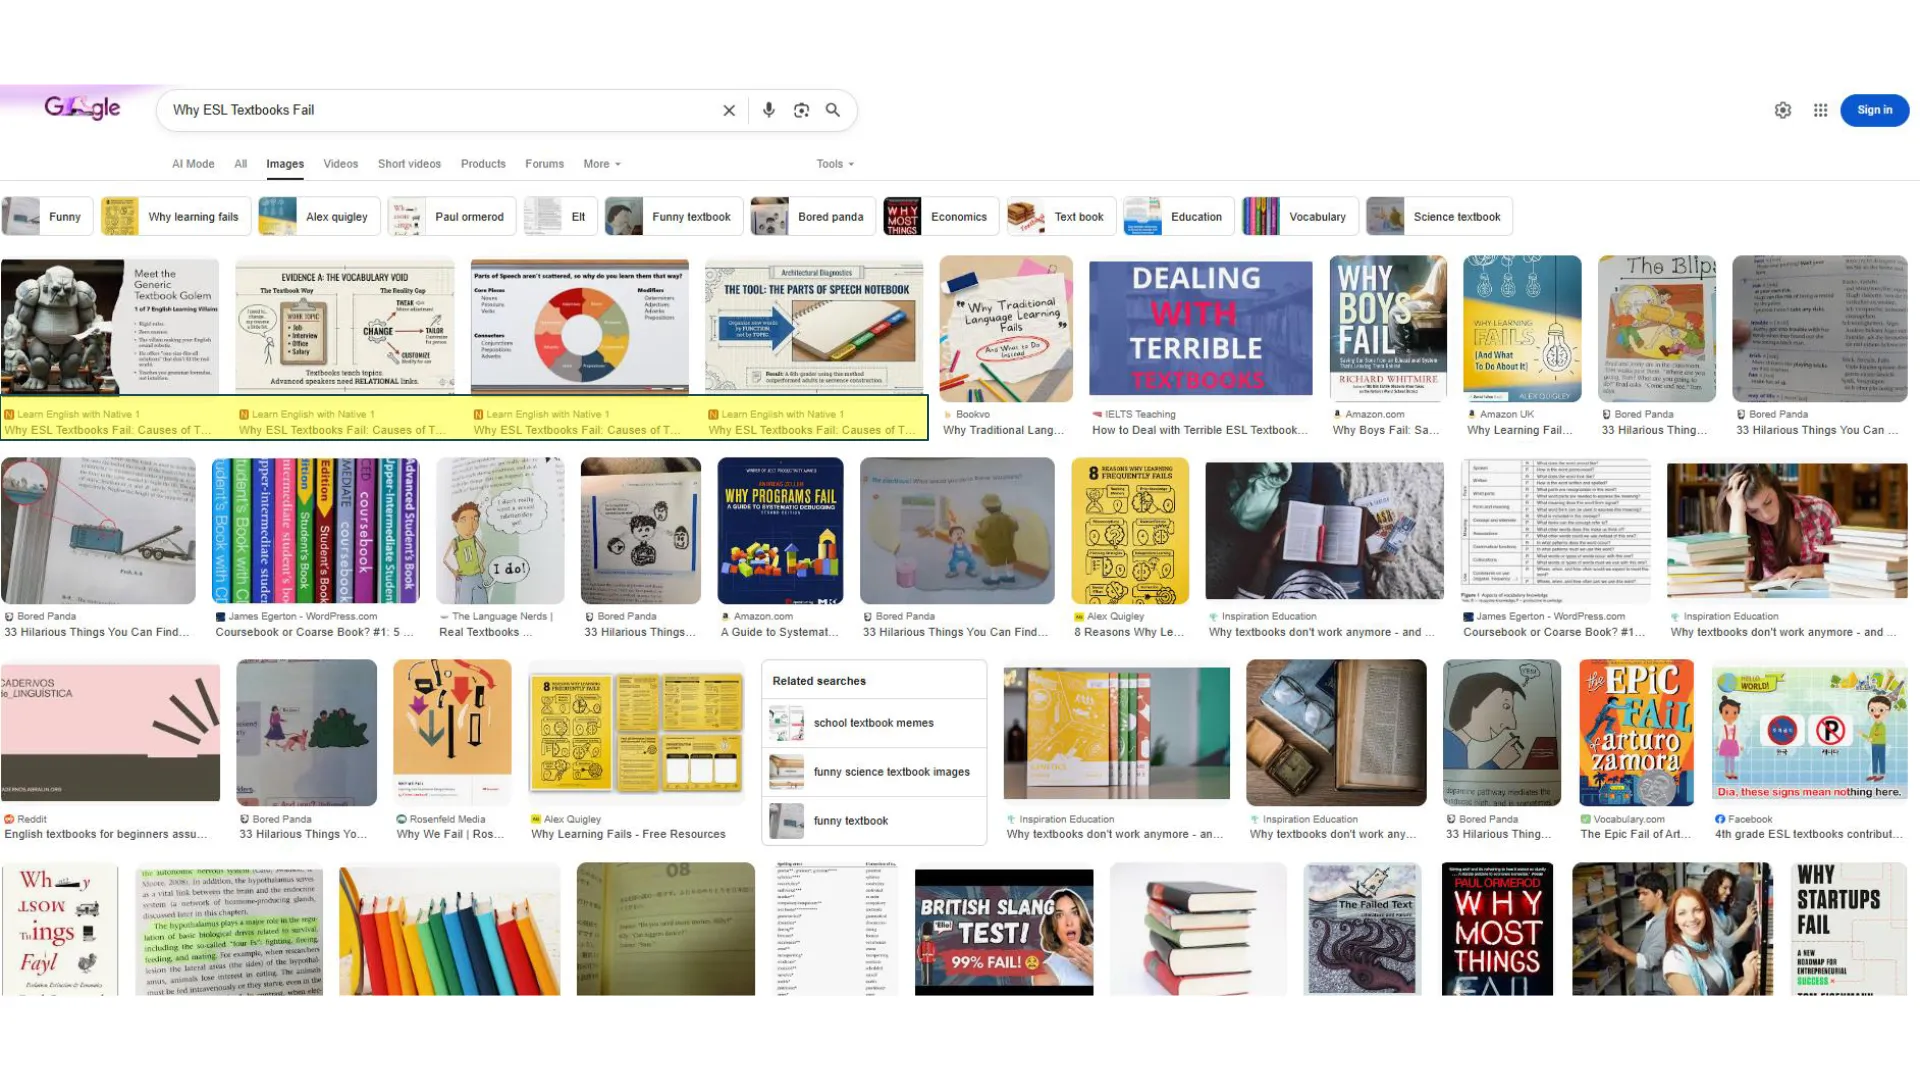The width and height of the screenshot is (1920, 1080).
Task: Open the Google apps grid
Action: pyautogui.click(x=1820, y=110)
